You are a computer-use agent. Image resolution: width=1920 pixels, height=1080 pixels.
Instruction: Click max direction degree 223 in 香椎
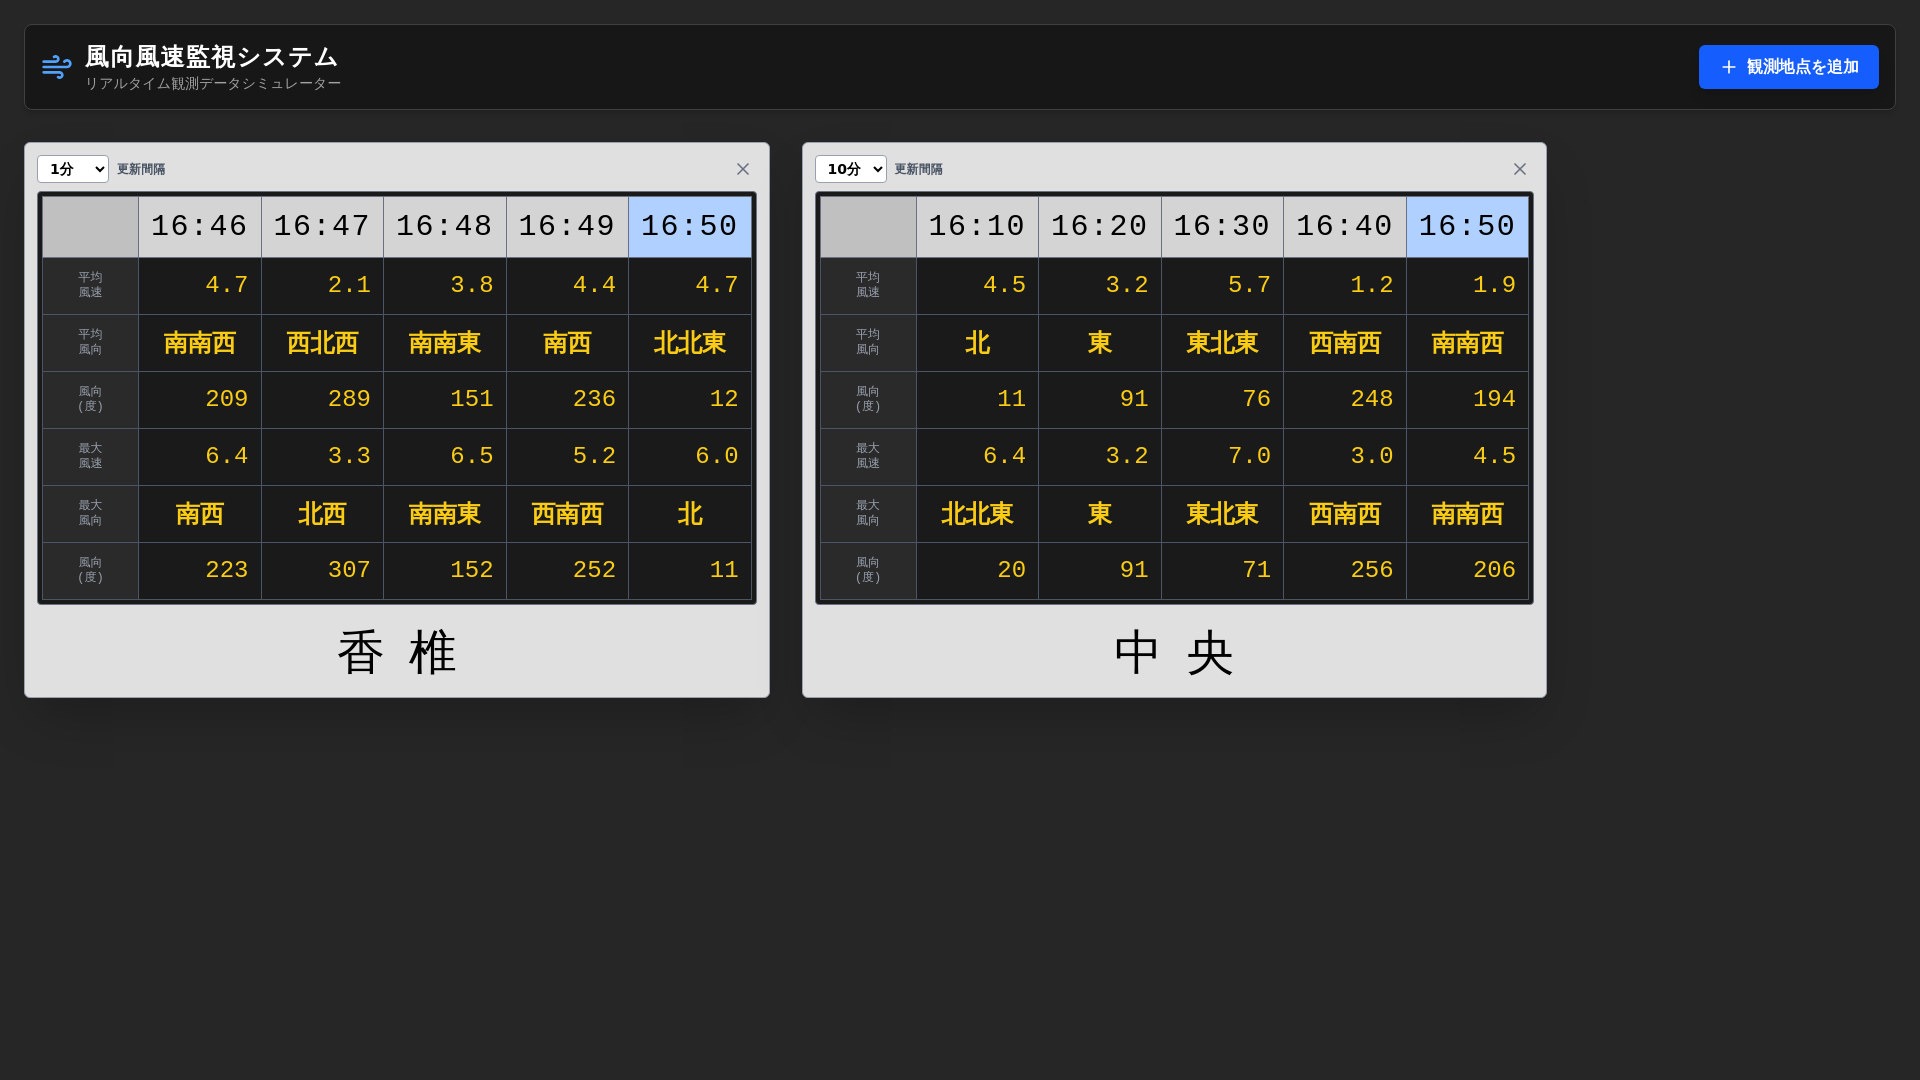200,571
